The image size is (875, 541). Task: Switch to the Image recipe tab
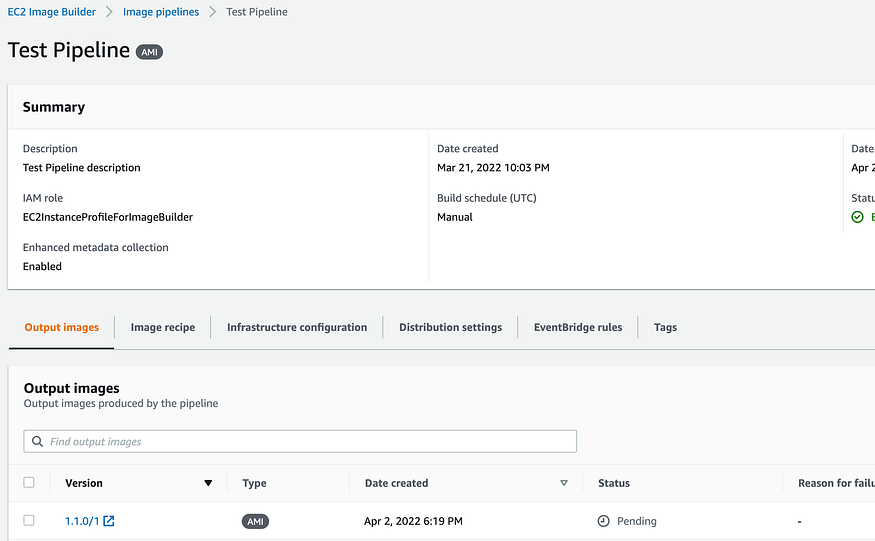163,327
